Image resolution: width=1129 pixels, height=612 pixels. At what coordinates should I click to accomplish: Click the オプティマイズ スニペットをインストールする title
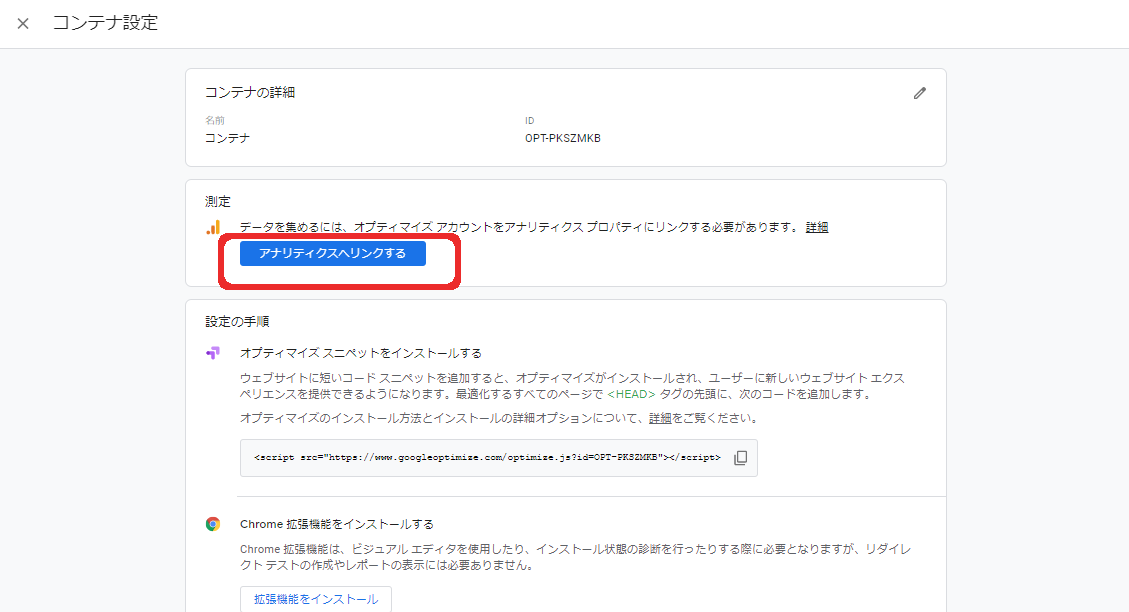[361, 353]
